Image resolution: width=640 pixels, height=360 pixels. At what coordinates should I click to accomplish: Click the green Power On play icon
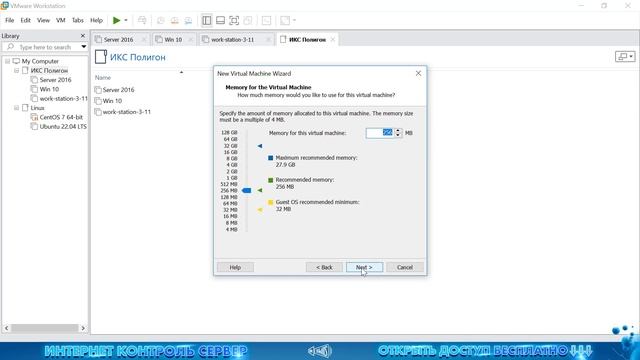click(x=117, y=20)
